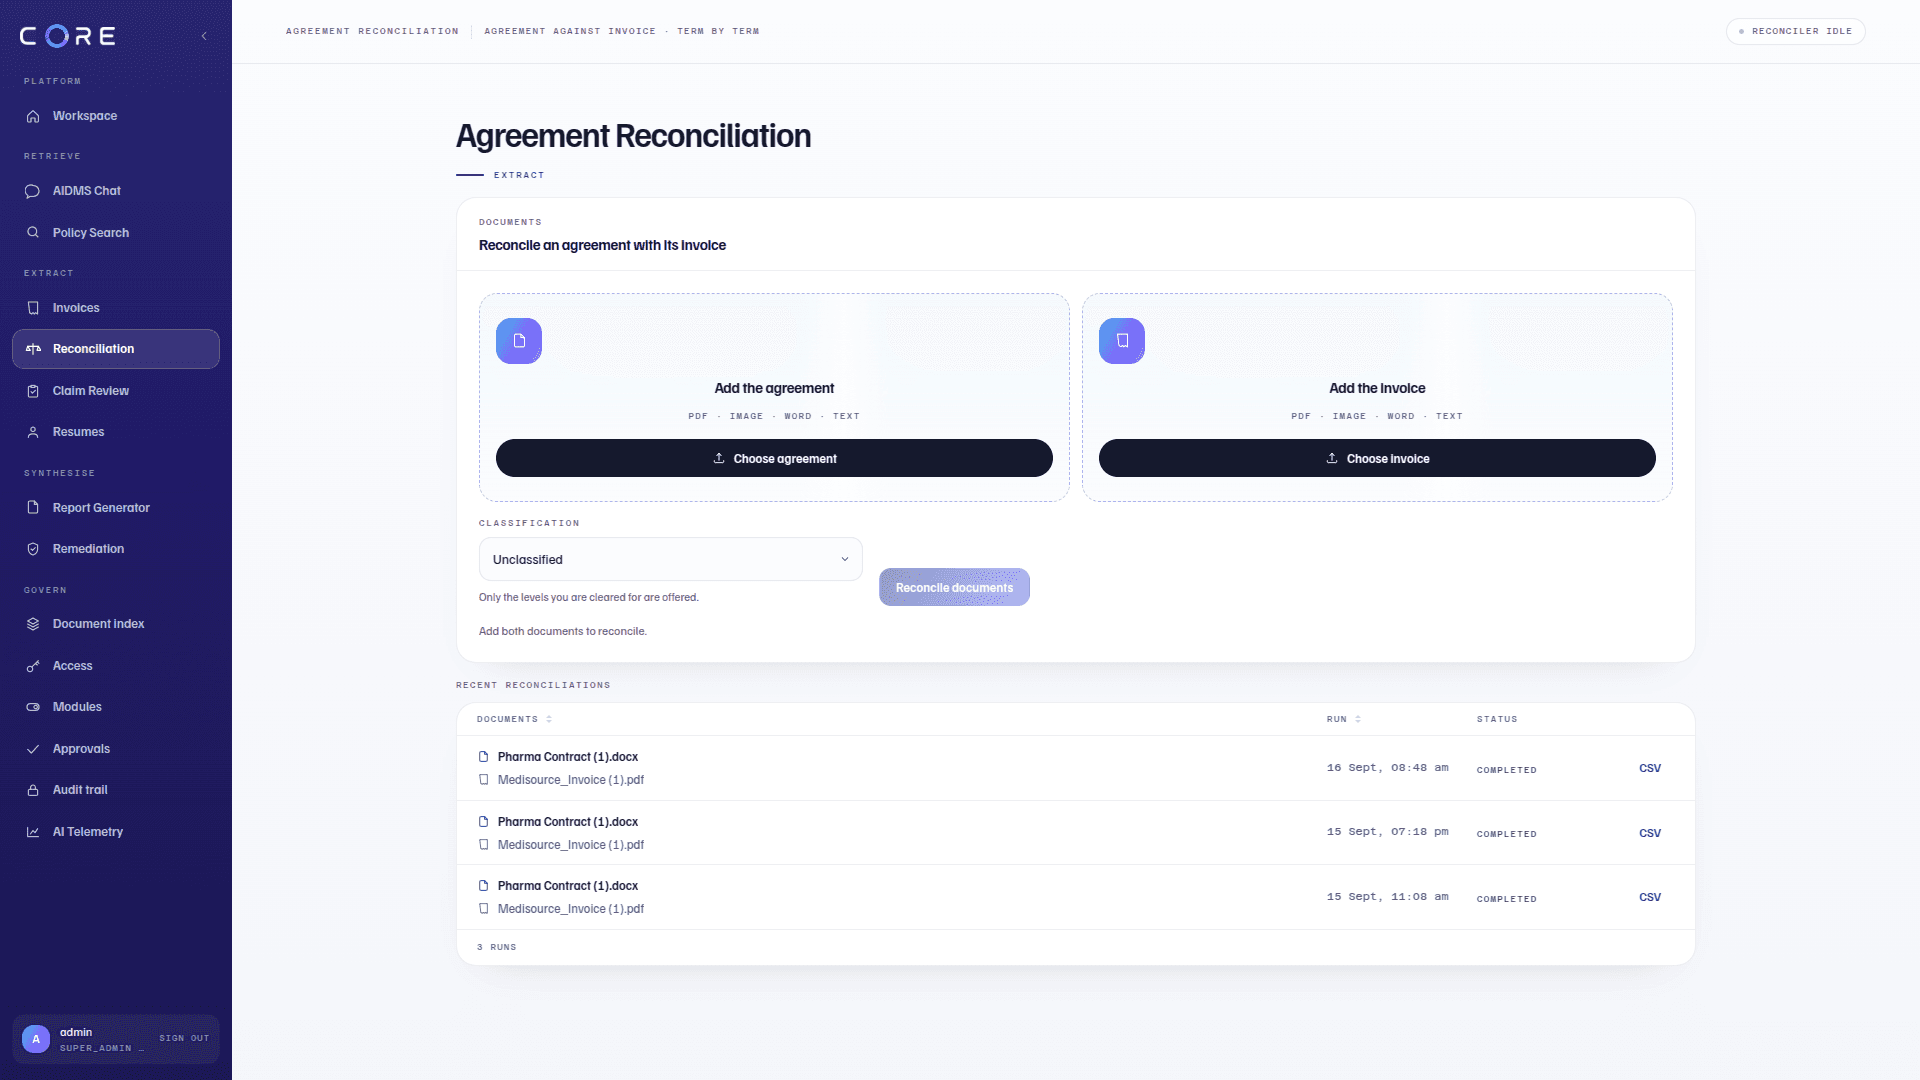
Task: Download CSV for 15 Sept 07:18 pm run
Action: [x=1650, y=833]
